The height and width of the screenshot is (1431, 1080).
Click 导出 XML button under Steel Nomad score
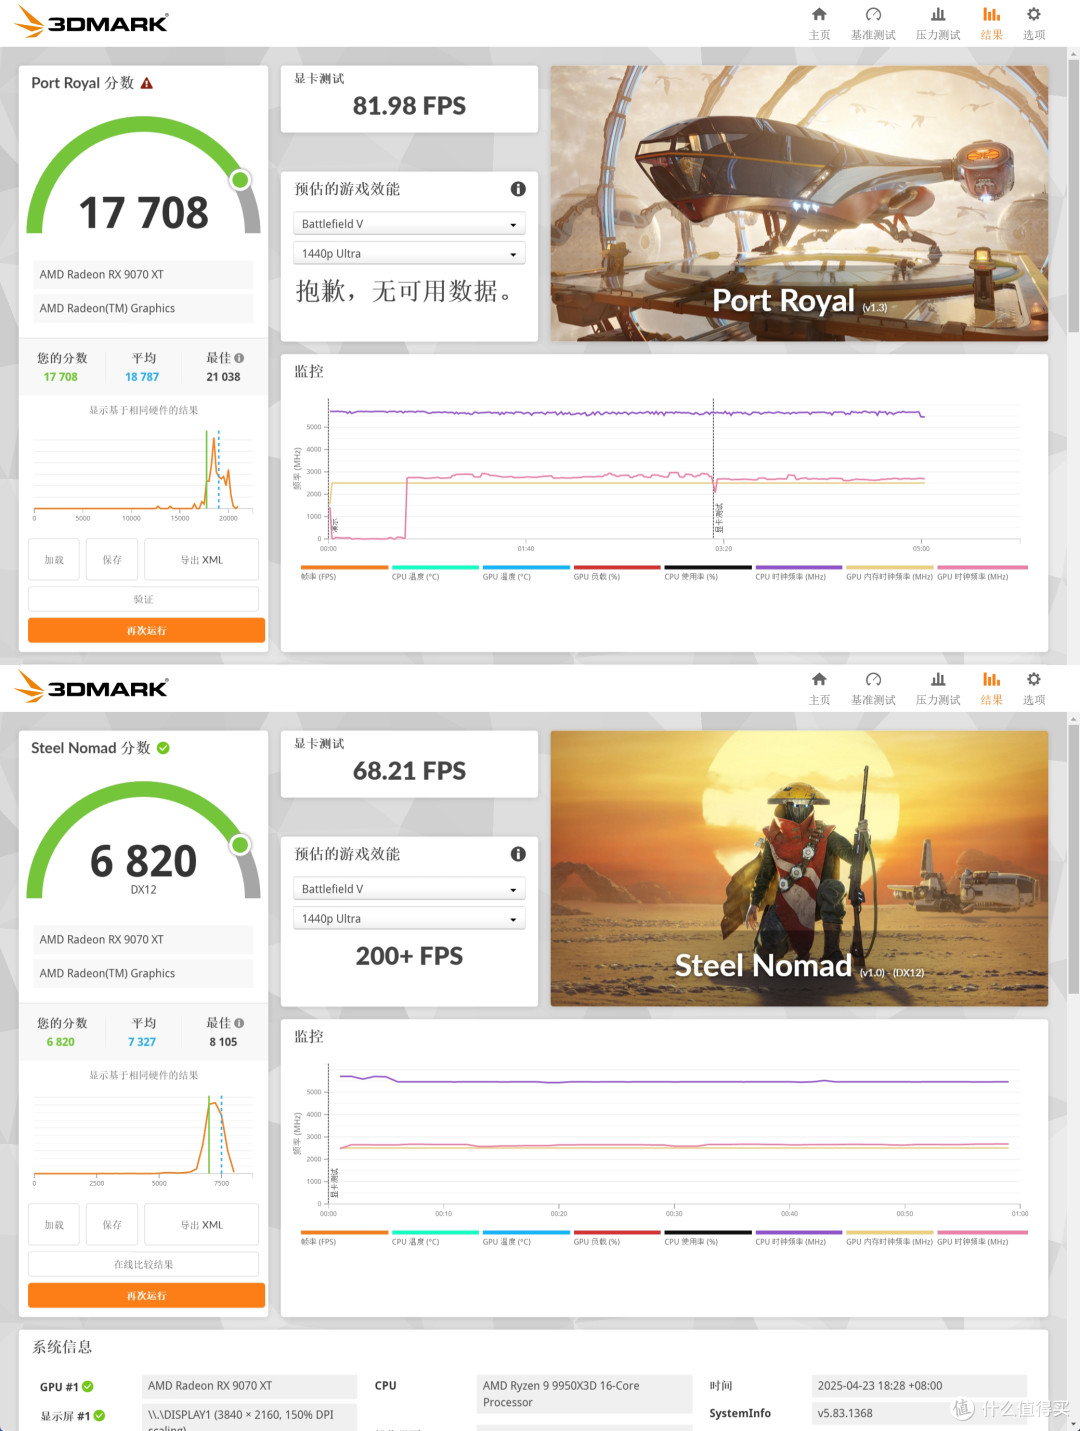pos(201,1225)
